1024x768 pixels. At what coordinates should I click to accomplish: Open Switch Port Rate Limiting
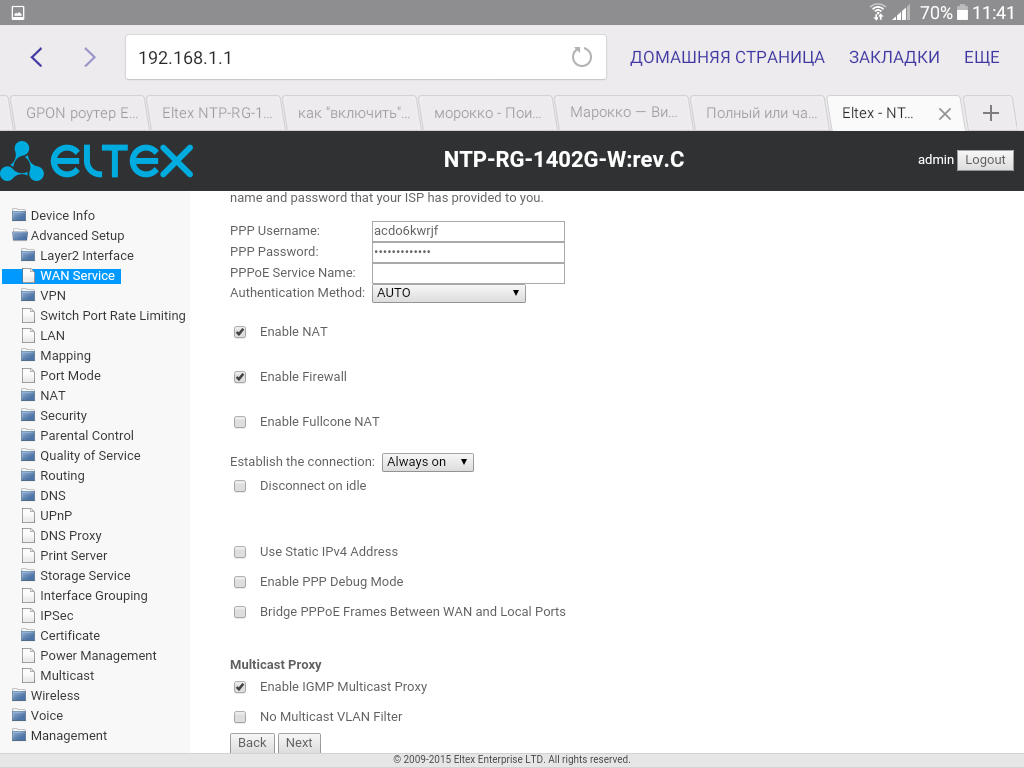tap(113, 315)
